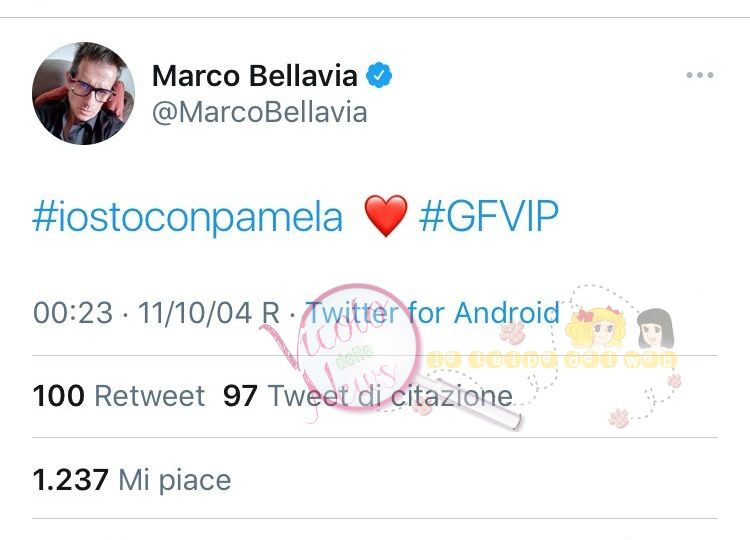This screenshot has height=540, width=750.
Task: Click the pink paw print near citazione
Action: [x=423, y=408]
